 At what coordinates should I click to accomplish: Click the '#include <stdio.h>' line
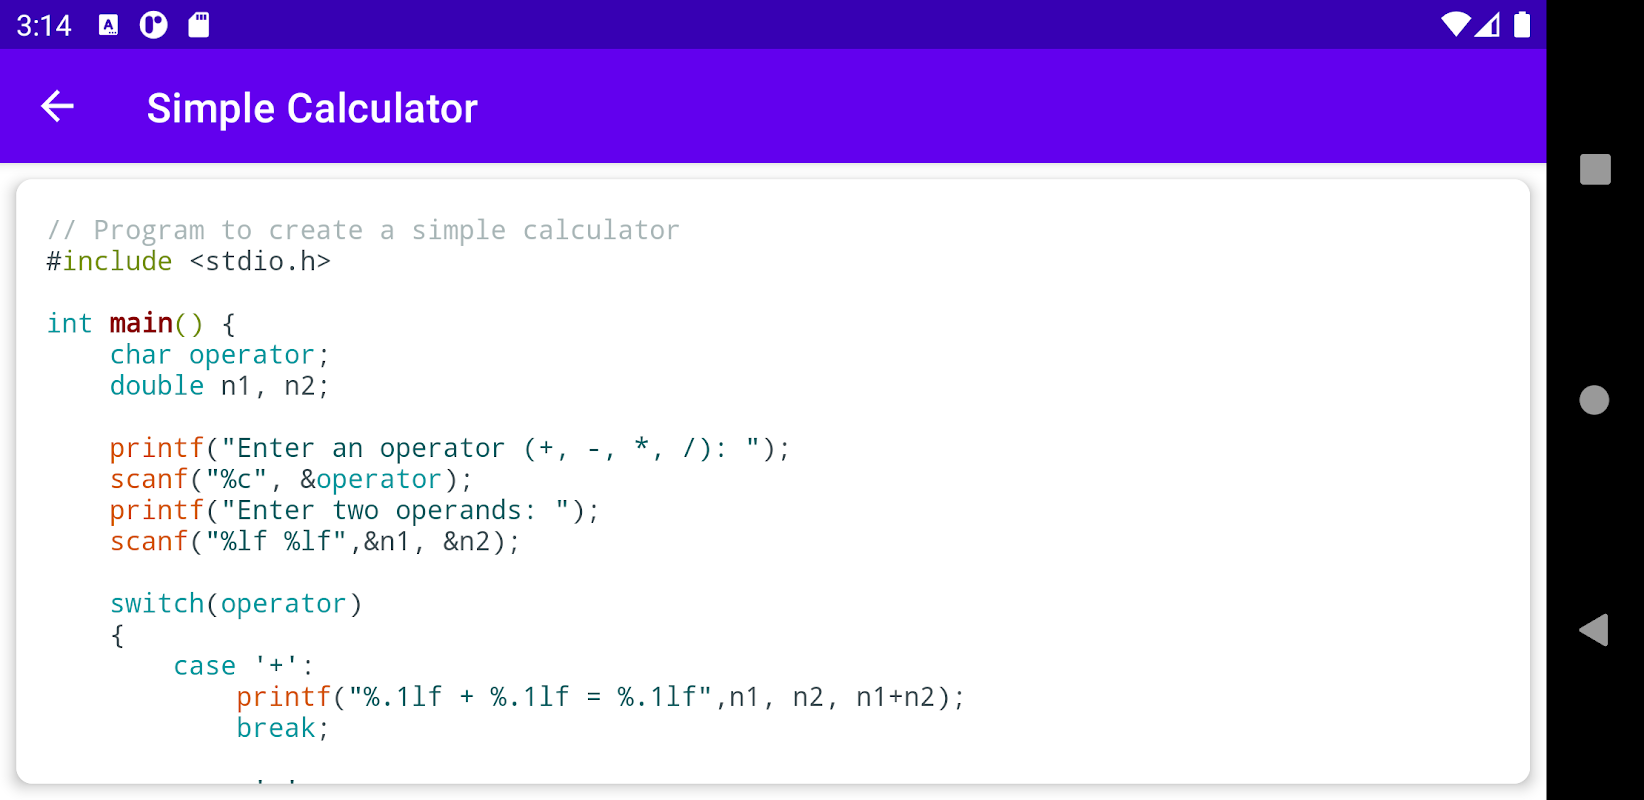tap(189, 261)
